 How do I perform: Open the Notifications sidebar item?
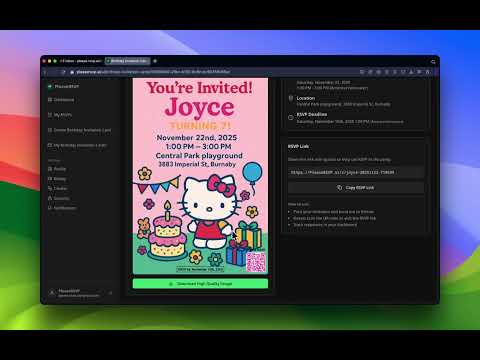(62, 208)
